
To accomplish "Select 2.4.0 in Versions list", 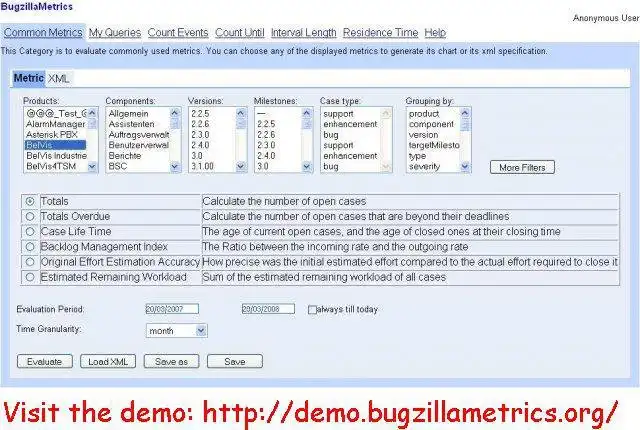I will pos(212,145).
